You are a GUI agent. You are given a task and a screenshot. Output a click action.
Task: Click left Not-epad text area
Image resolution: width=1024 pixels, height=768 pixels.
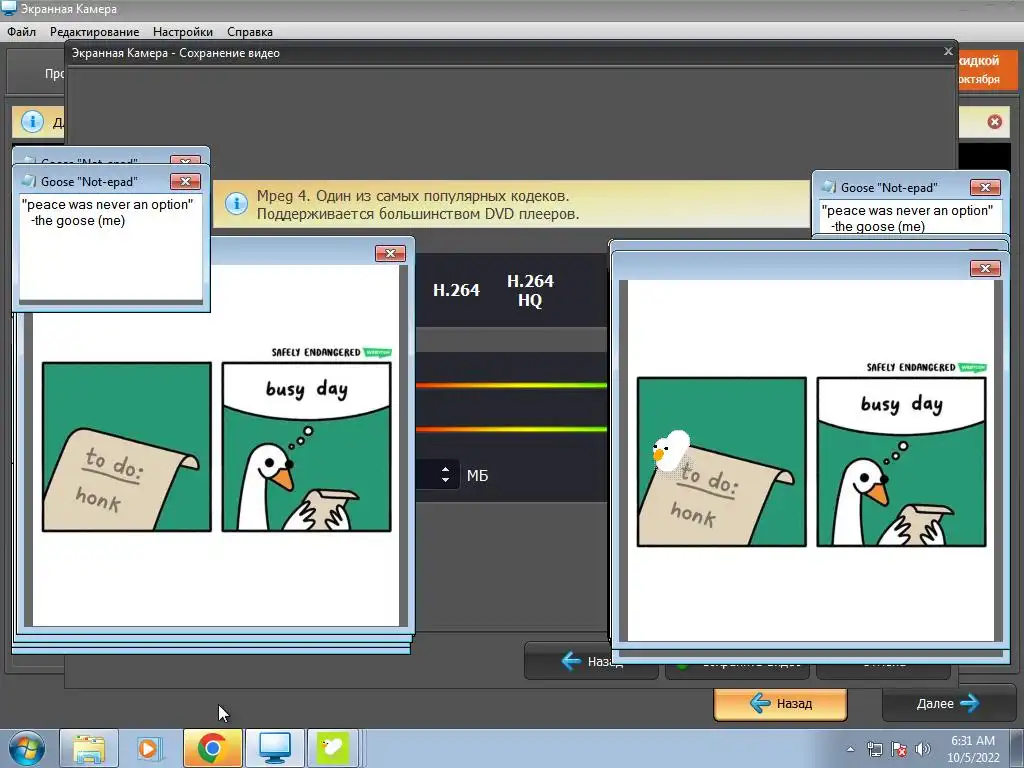110,247
